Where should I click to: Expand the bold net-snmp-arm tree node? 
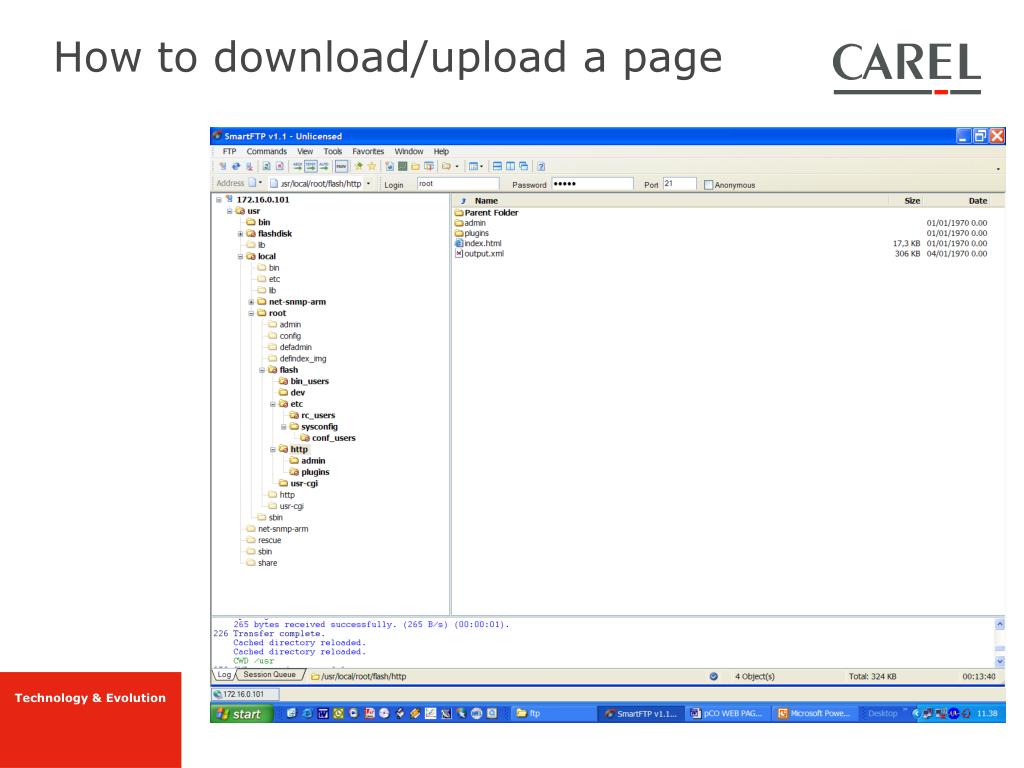click(x=251, y=302)
